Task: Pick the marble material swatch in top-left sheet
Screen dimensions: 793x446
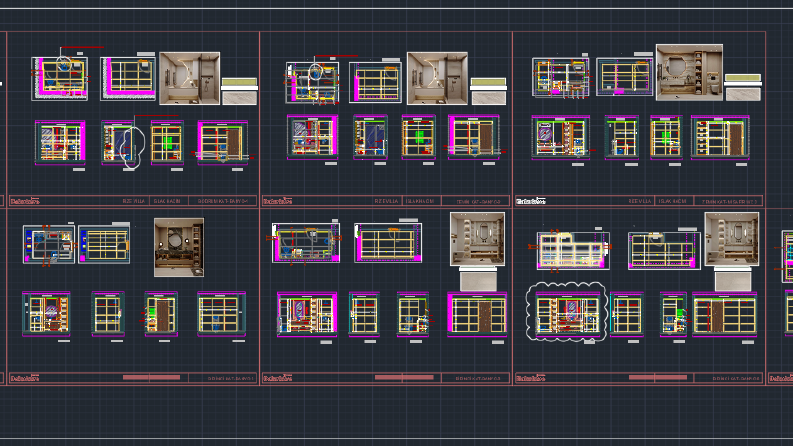Action: pyautogui.click(x=240, y=98)
